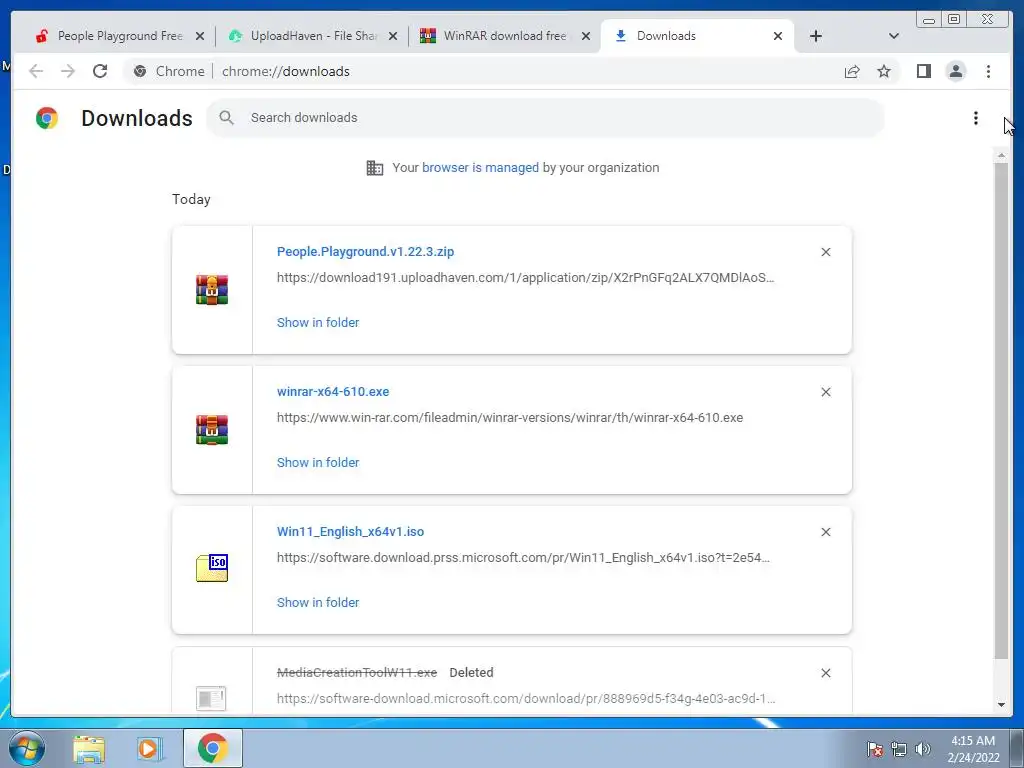Click the managed organization building icon
This screenshot has width=1024, height=768.
coord(374,168)
